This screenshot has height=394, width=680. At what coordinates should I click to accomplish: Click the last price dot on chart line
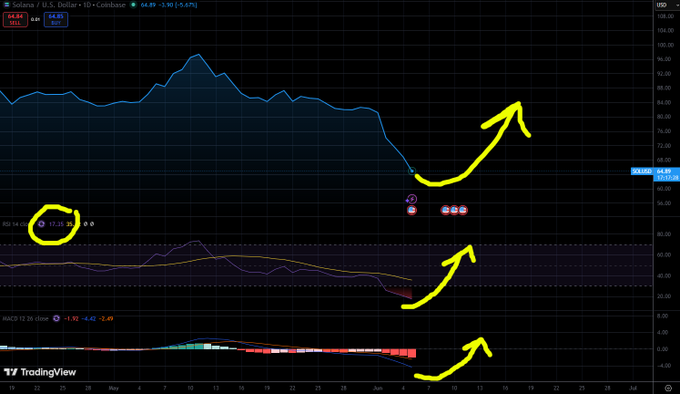point(412,171)
